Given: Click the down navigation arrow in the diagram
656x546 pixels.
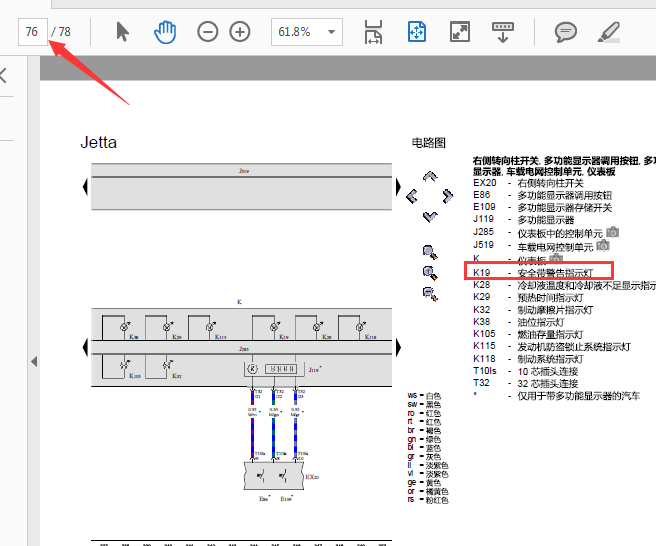Looking at the screenshot, I should point(430,216).
